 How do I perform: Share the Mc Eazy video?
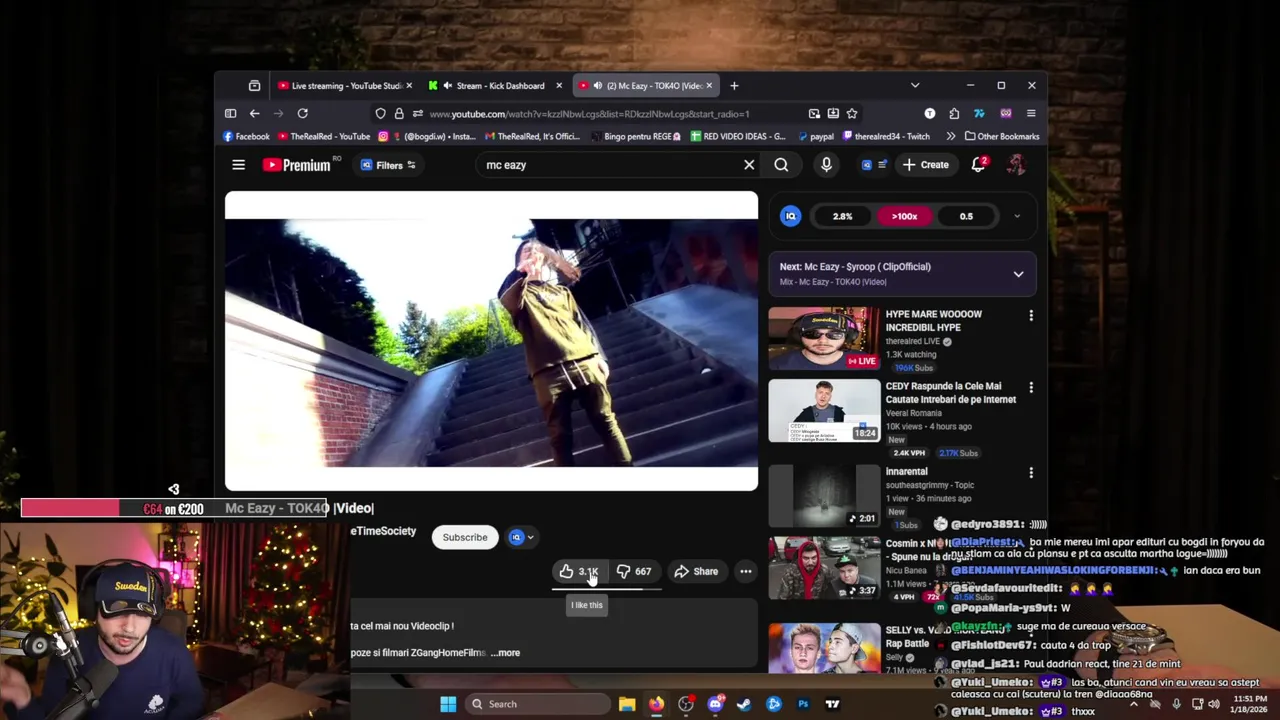(x=696, y=571)
